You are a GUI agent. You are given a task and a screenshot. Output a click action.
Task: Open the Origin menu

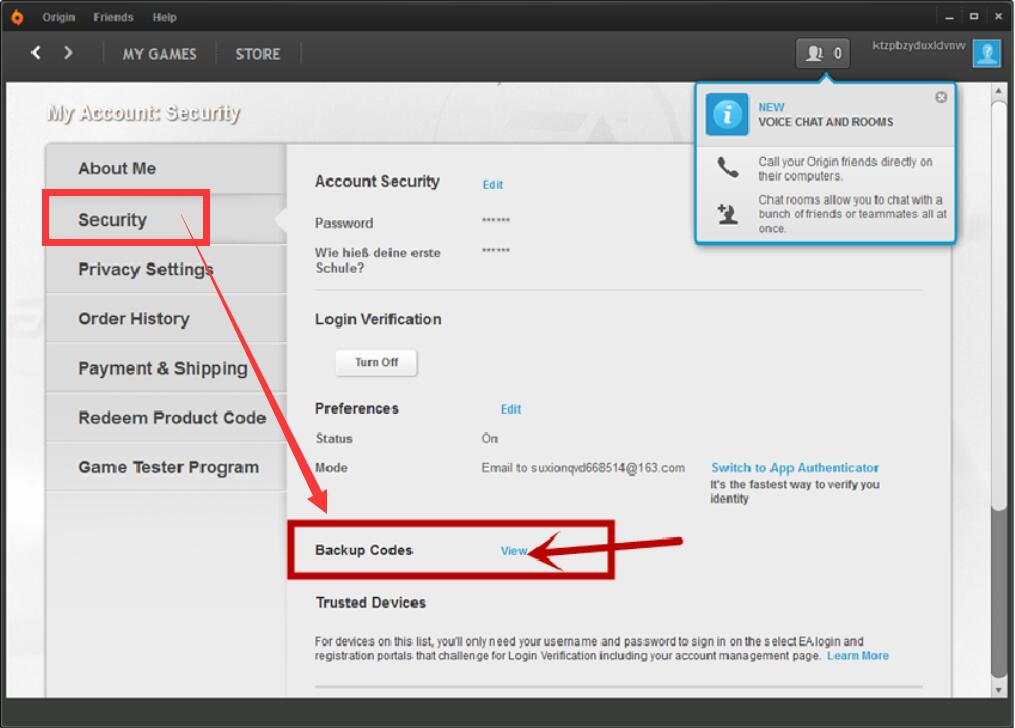[x=58, y=17]
